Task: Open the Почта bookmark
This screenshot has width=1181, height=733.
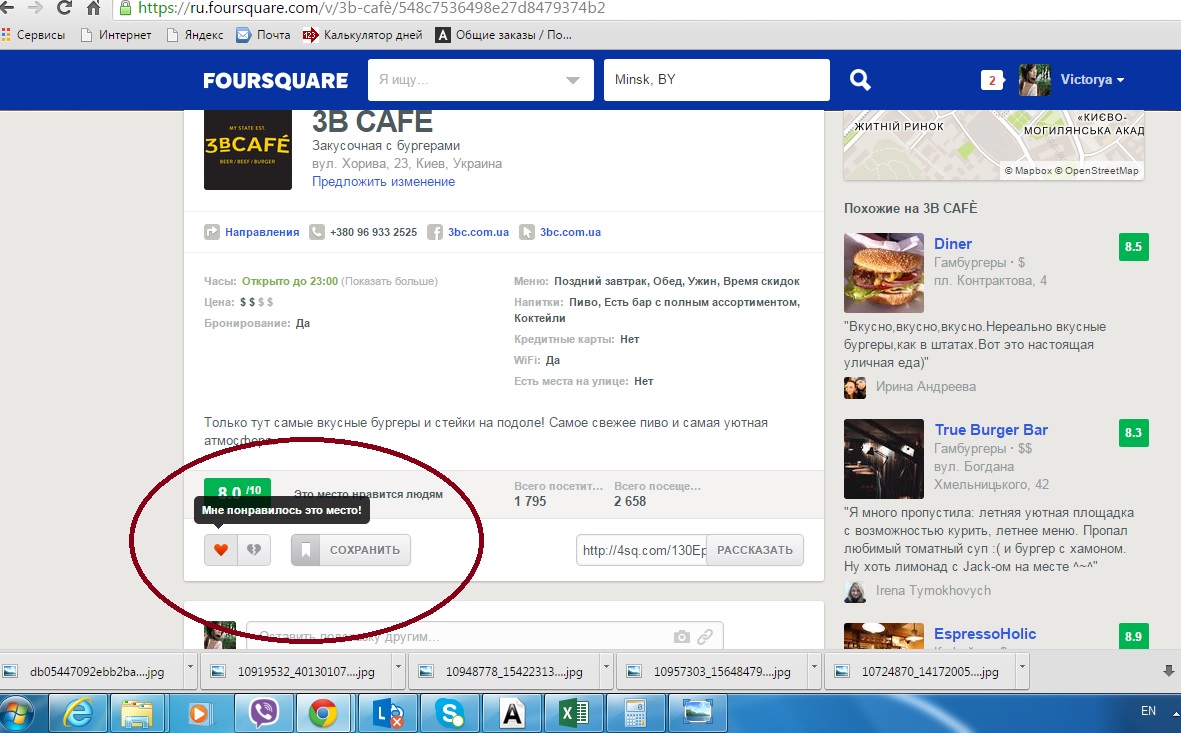Action: click(x=264, y=35)
